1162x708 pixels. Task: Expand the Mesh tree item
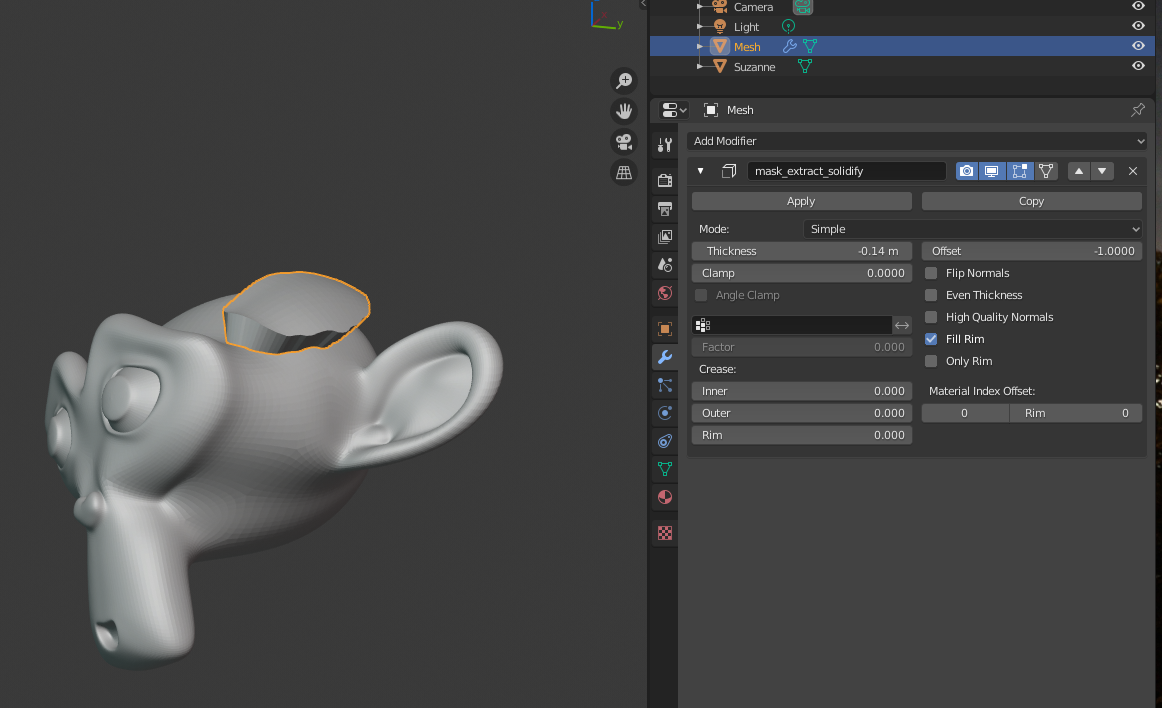coord(700,47)
